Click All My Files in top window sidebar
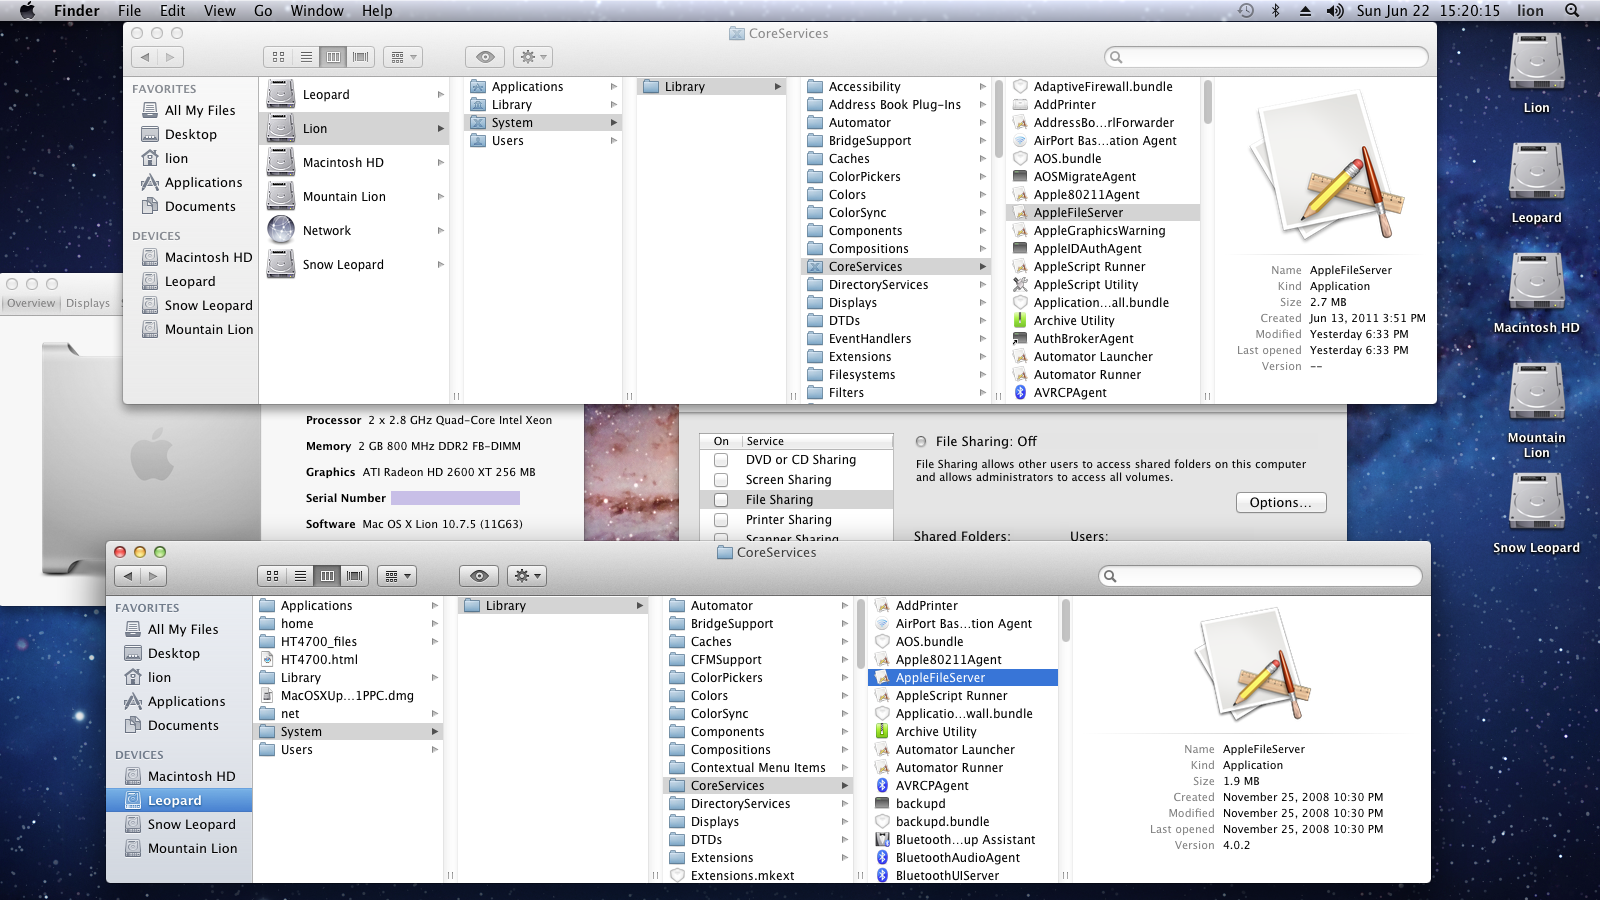Image resolution: width=1600 pixels, height=900 pixels. (190, 110)
